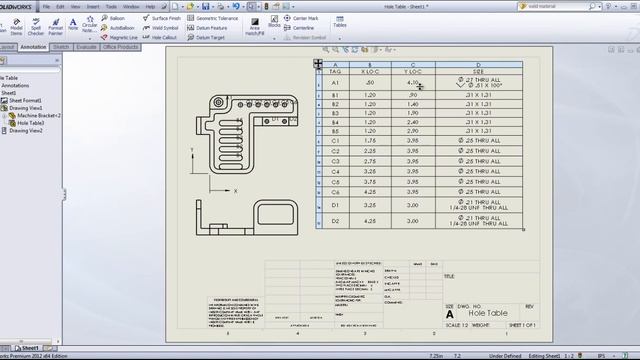640x360 pixels.
Task: Switch to the Evaluate tab
Action: [x=86, y=47]
